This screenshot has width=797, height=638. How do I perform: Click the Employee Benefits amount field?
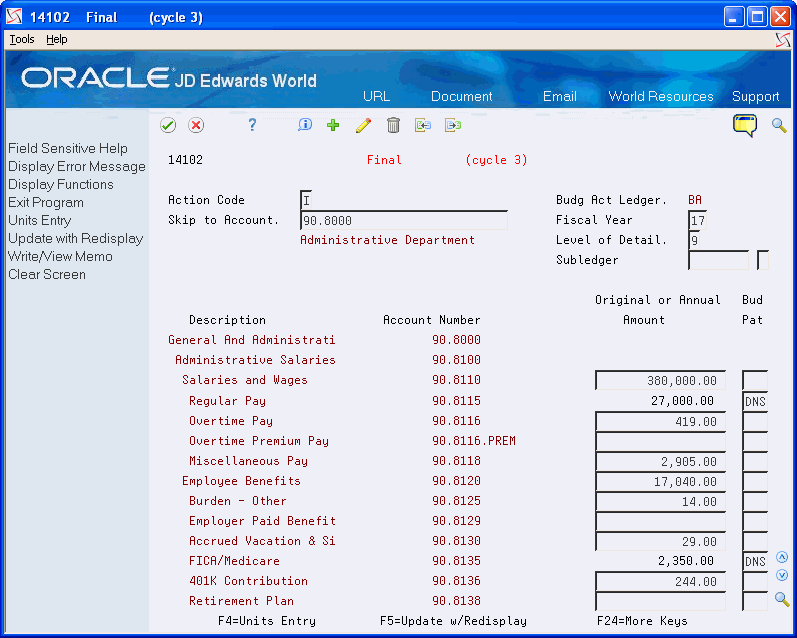coord(660,481)
